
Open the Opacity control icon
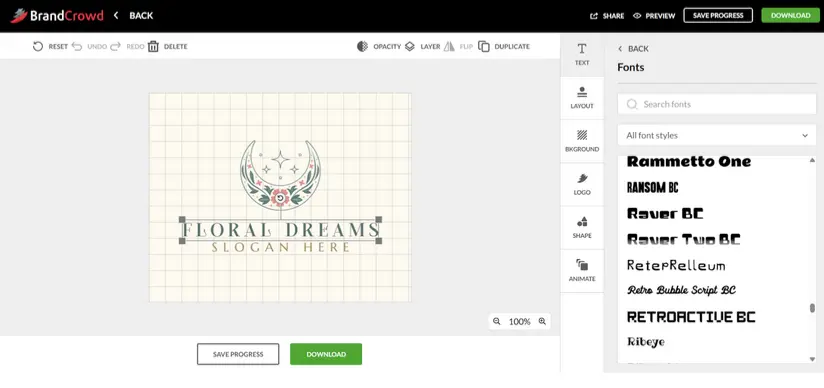362,46
